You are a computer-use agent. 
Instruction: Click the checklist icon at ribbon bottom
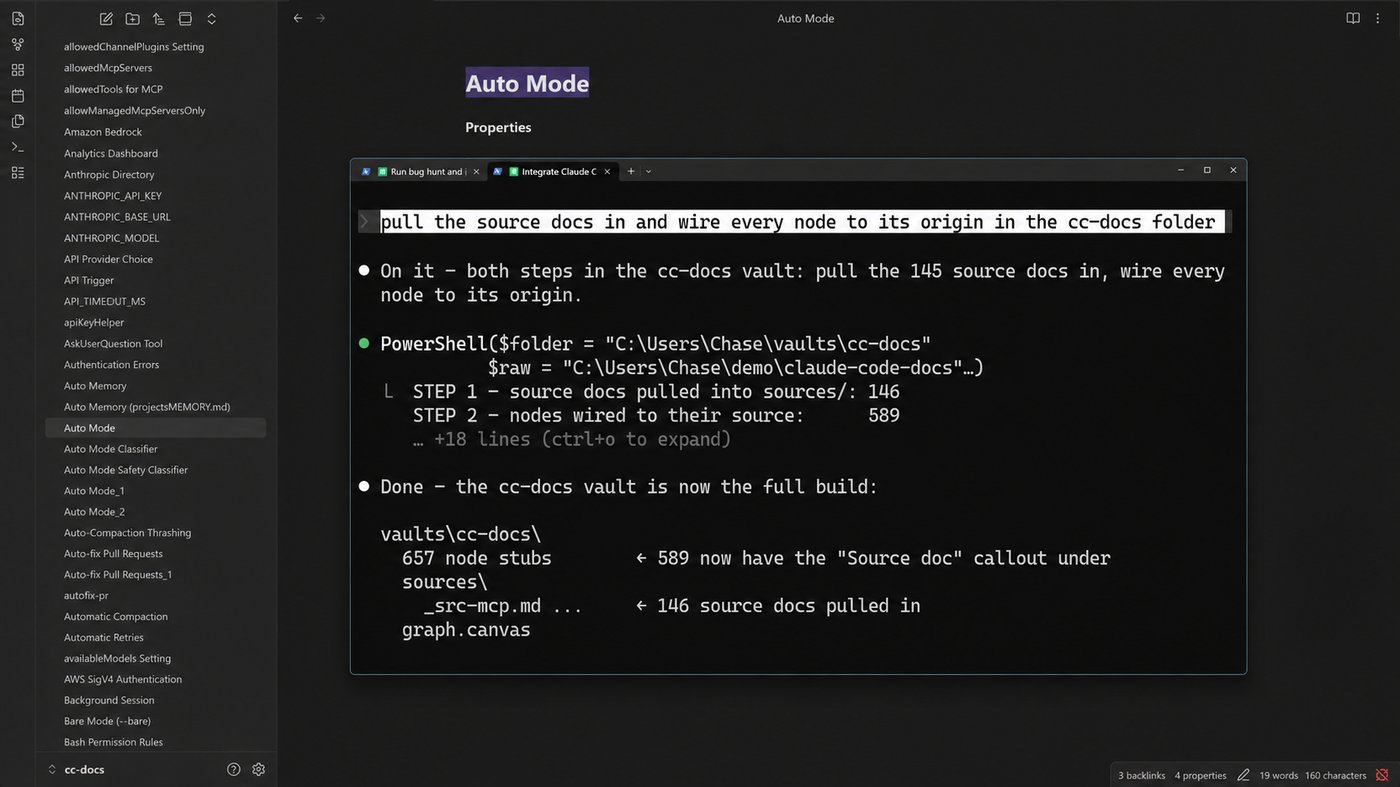pyautogui.click(x=17, y=172)
